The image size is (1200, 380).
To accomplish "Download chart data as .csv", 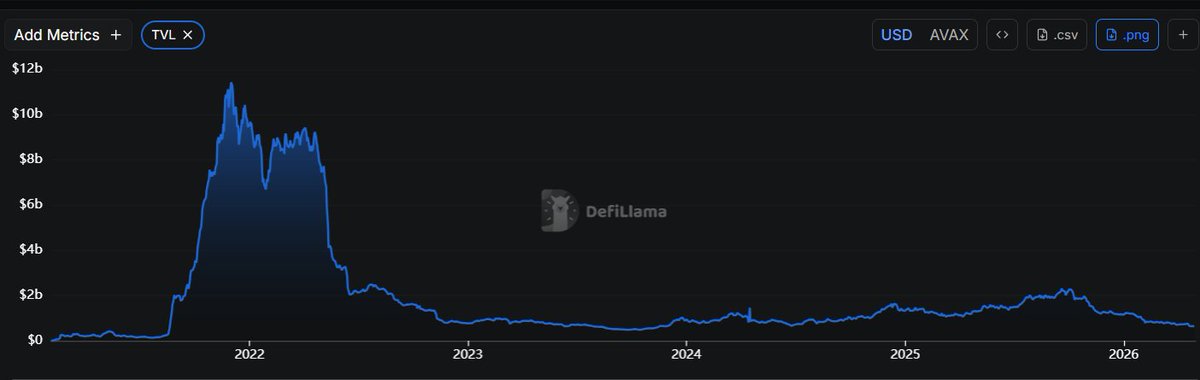I will [x=1057, y=35].
